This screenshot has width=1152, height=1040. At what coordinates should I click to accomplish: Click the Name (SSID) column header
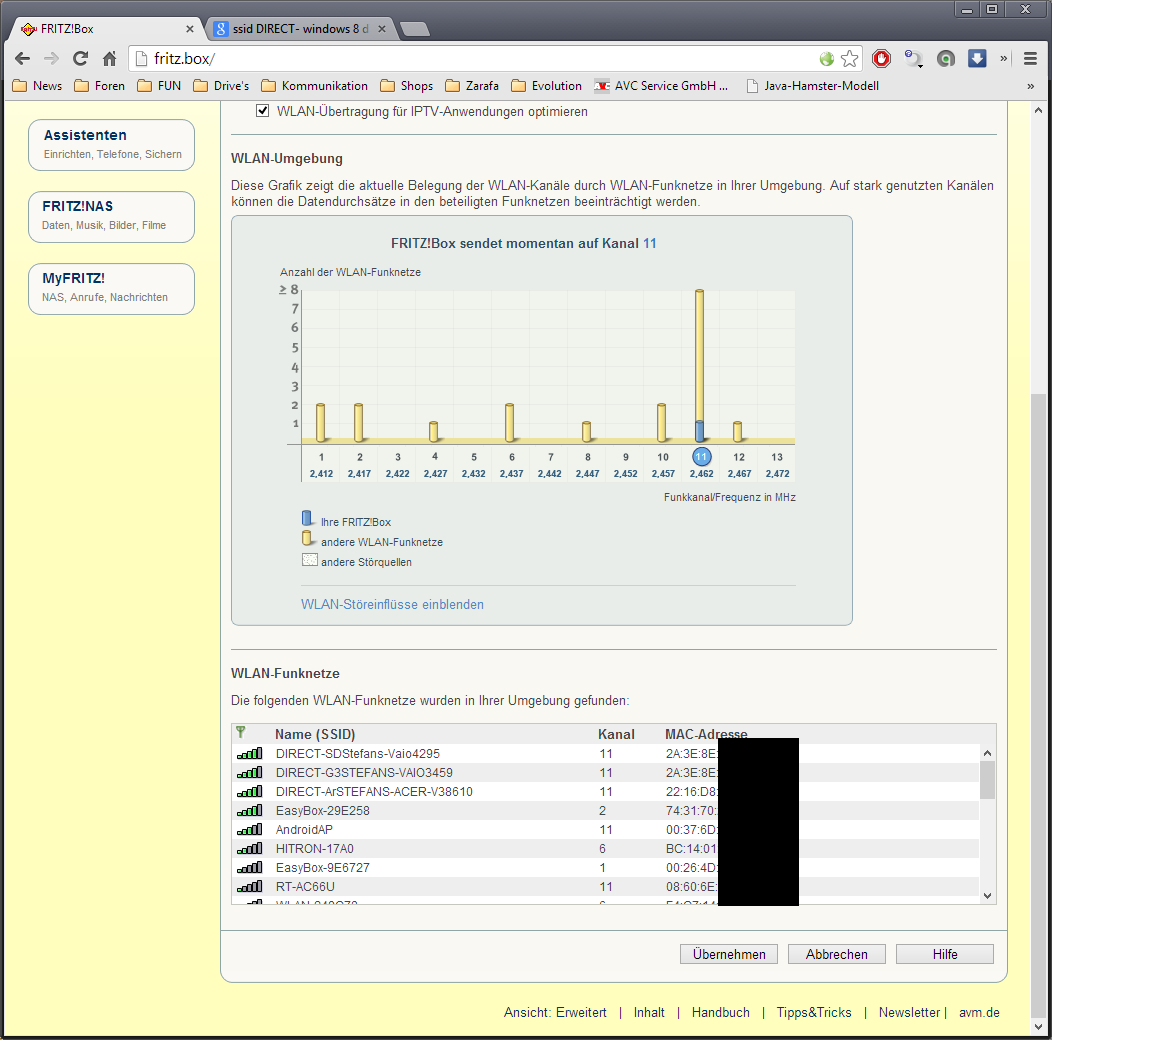tap(315, 734)
